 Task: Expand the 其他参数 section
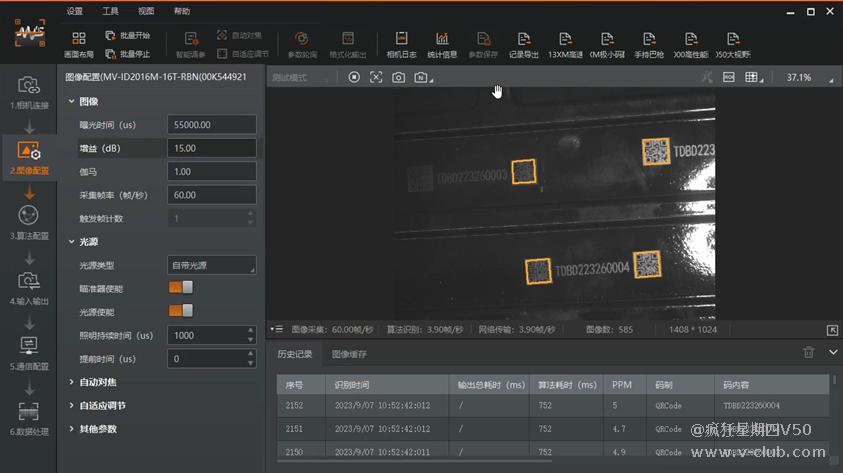click(x=72, y=428)
